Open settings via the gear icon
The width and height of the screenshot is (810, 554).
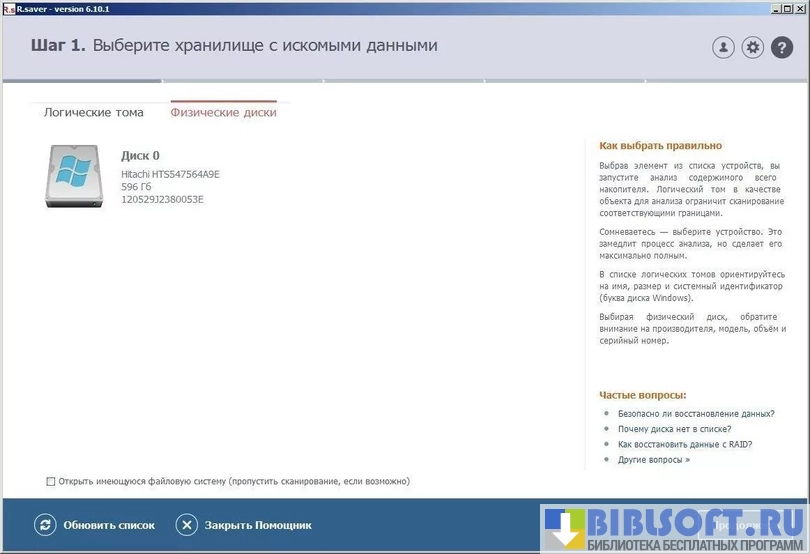pyautogui.click(x=752, y=47)
